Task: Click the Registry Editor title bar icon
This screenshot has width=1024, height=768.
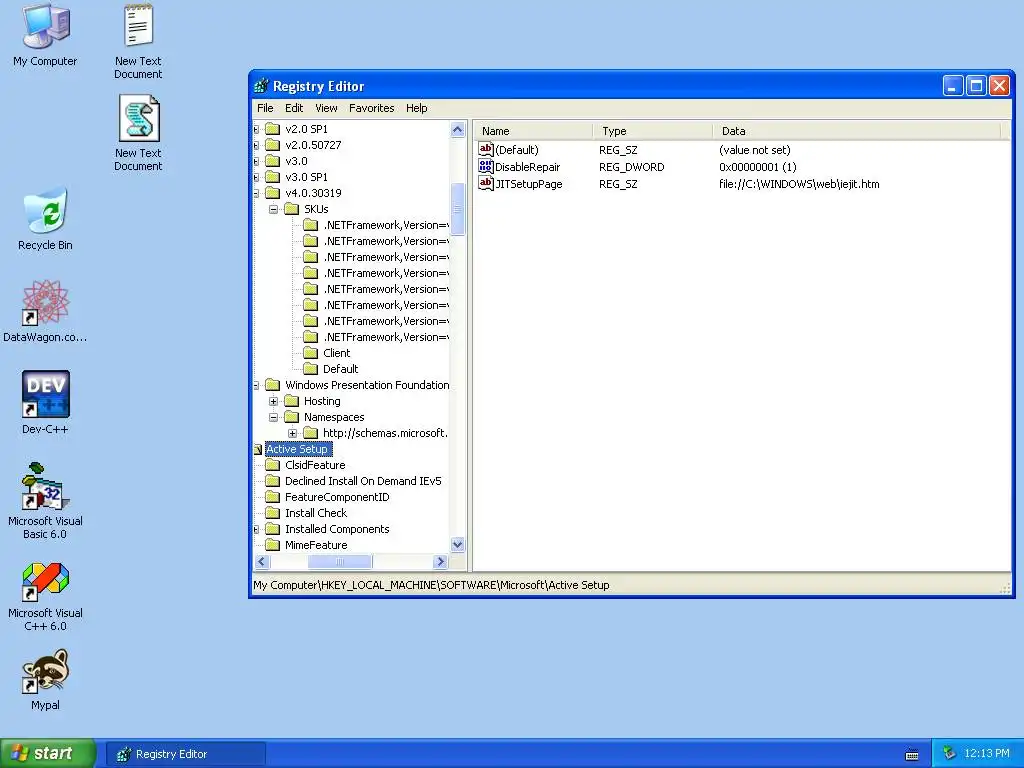Action: click(261, 86)
